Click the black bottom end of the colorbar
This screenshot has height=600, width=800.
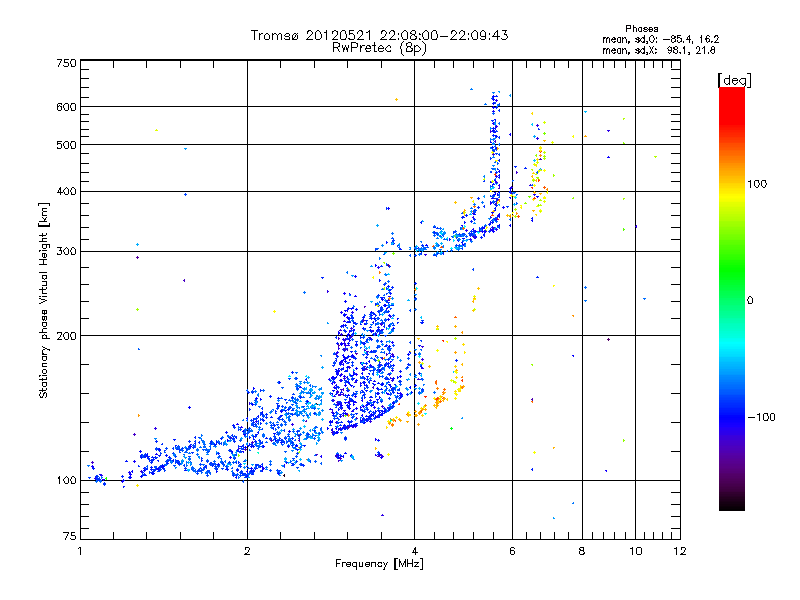click(732, 505)
